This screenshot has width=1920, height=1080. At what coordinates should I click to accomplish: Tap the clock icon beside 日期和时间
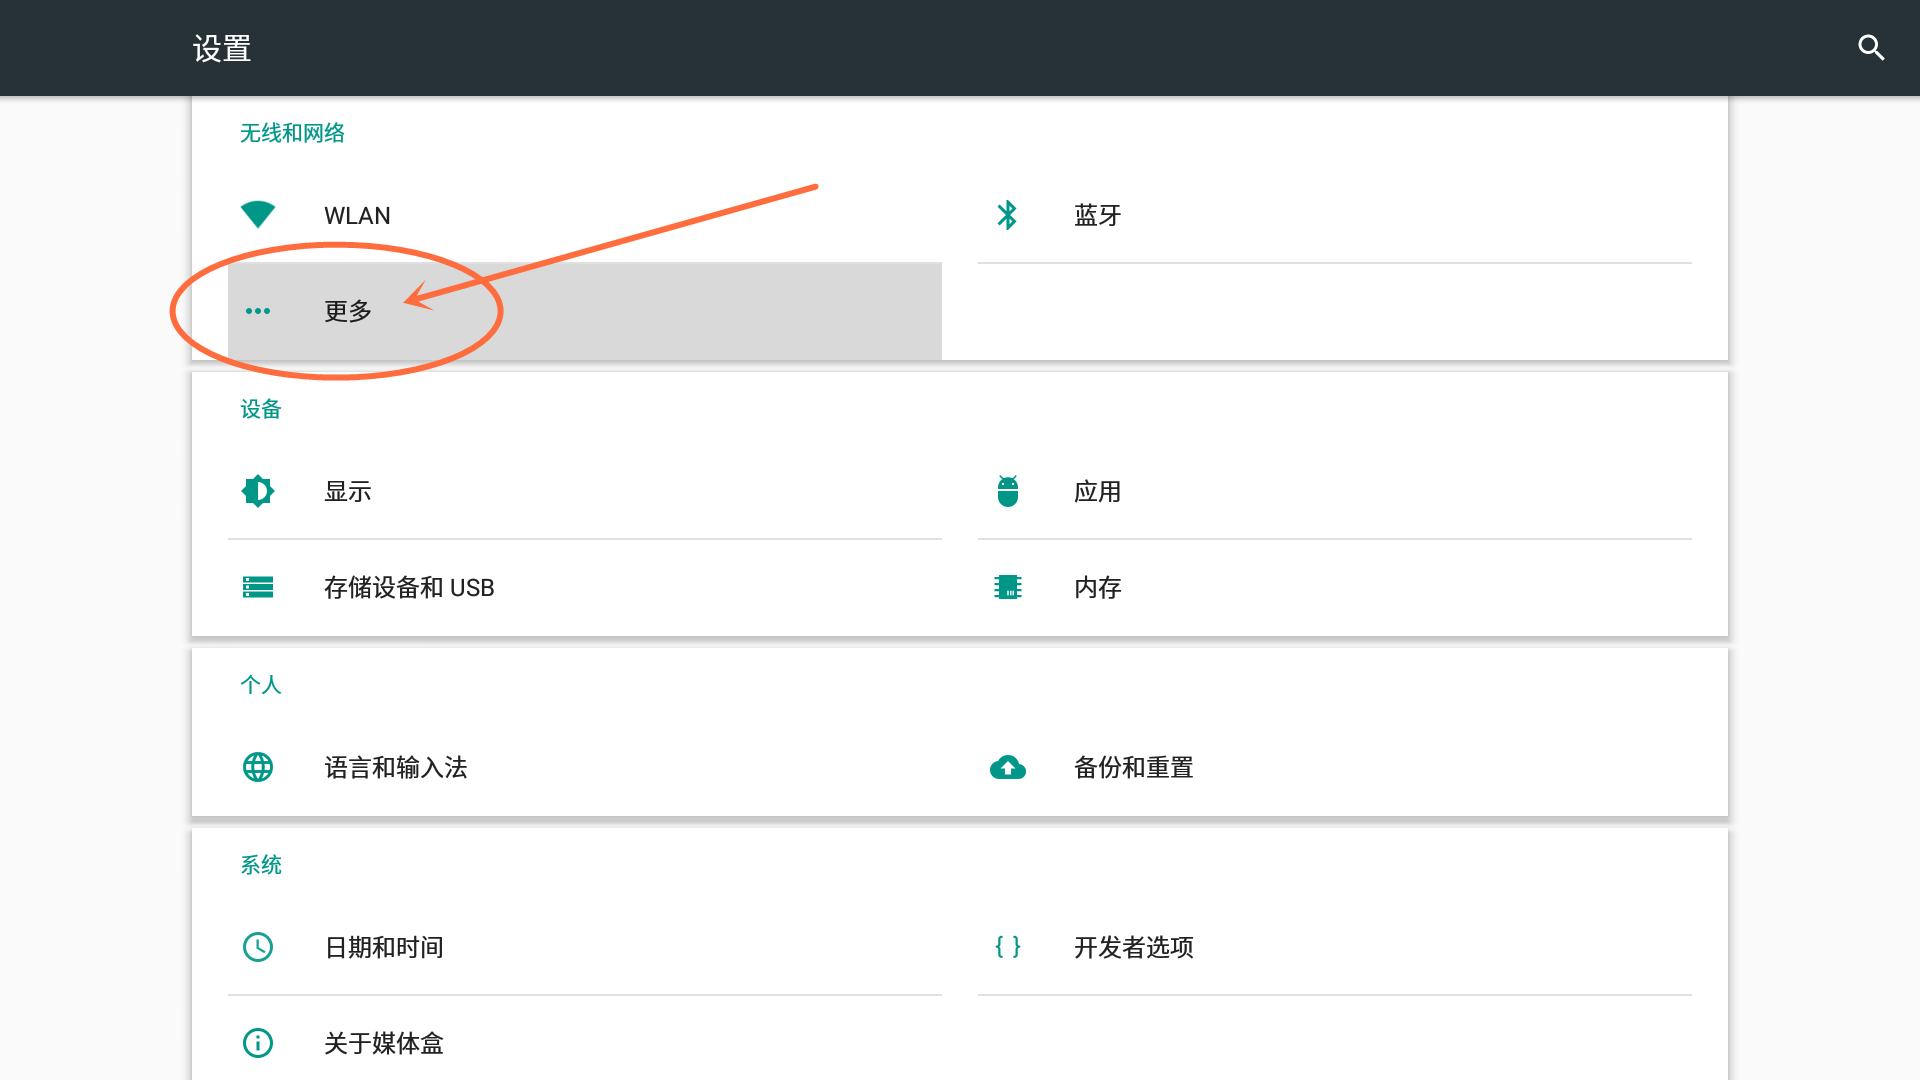258,947
